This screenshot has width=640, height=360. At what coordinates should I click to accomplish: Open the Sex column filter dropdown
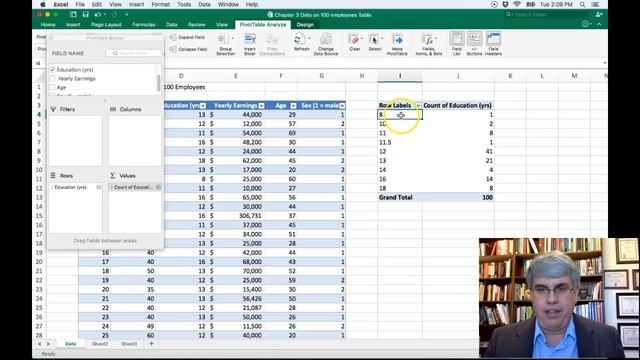(342, 106)
